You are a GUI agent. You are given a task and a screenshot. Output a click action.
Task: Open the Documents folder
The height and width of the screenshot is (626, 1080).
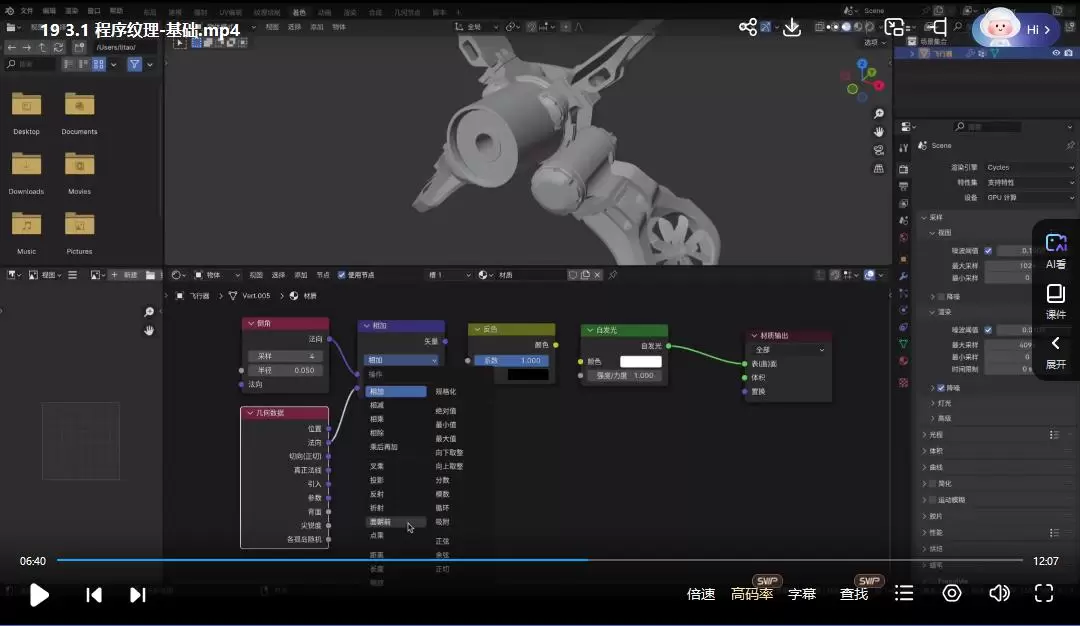79,114
